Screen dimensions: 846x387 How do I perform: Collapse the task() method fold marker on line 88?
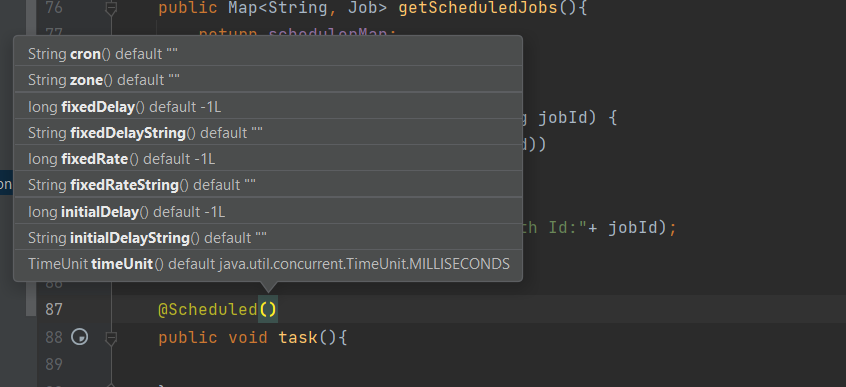click(111, 338)
